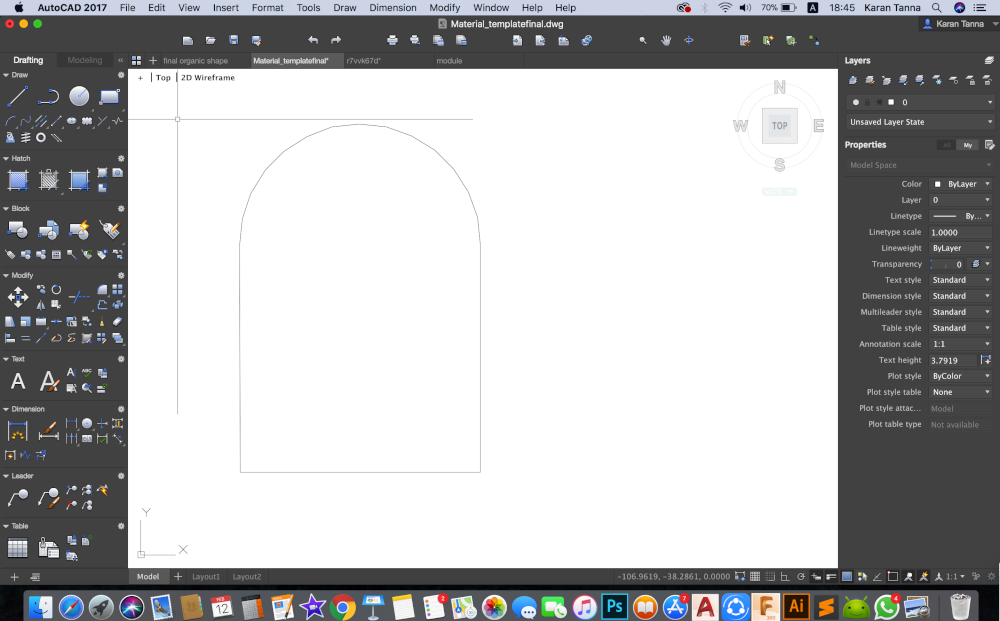The width and height of the screenshot is (1000, 621).
Task: Click the Rotate tool in Modify panel
Action: pos(56,289)
